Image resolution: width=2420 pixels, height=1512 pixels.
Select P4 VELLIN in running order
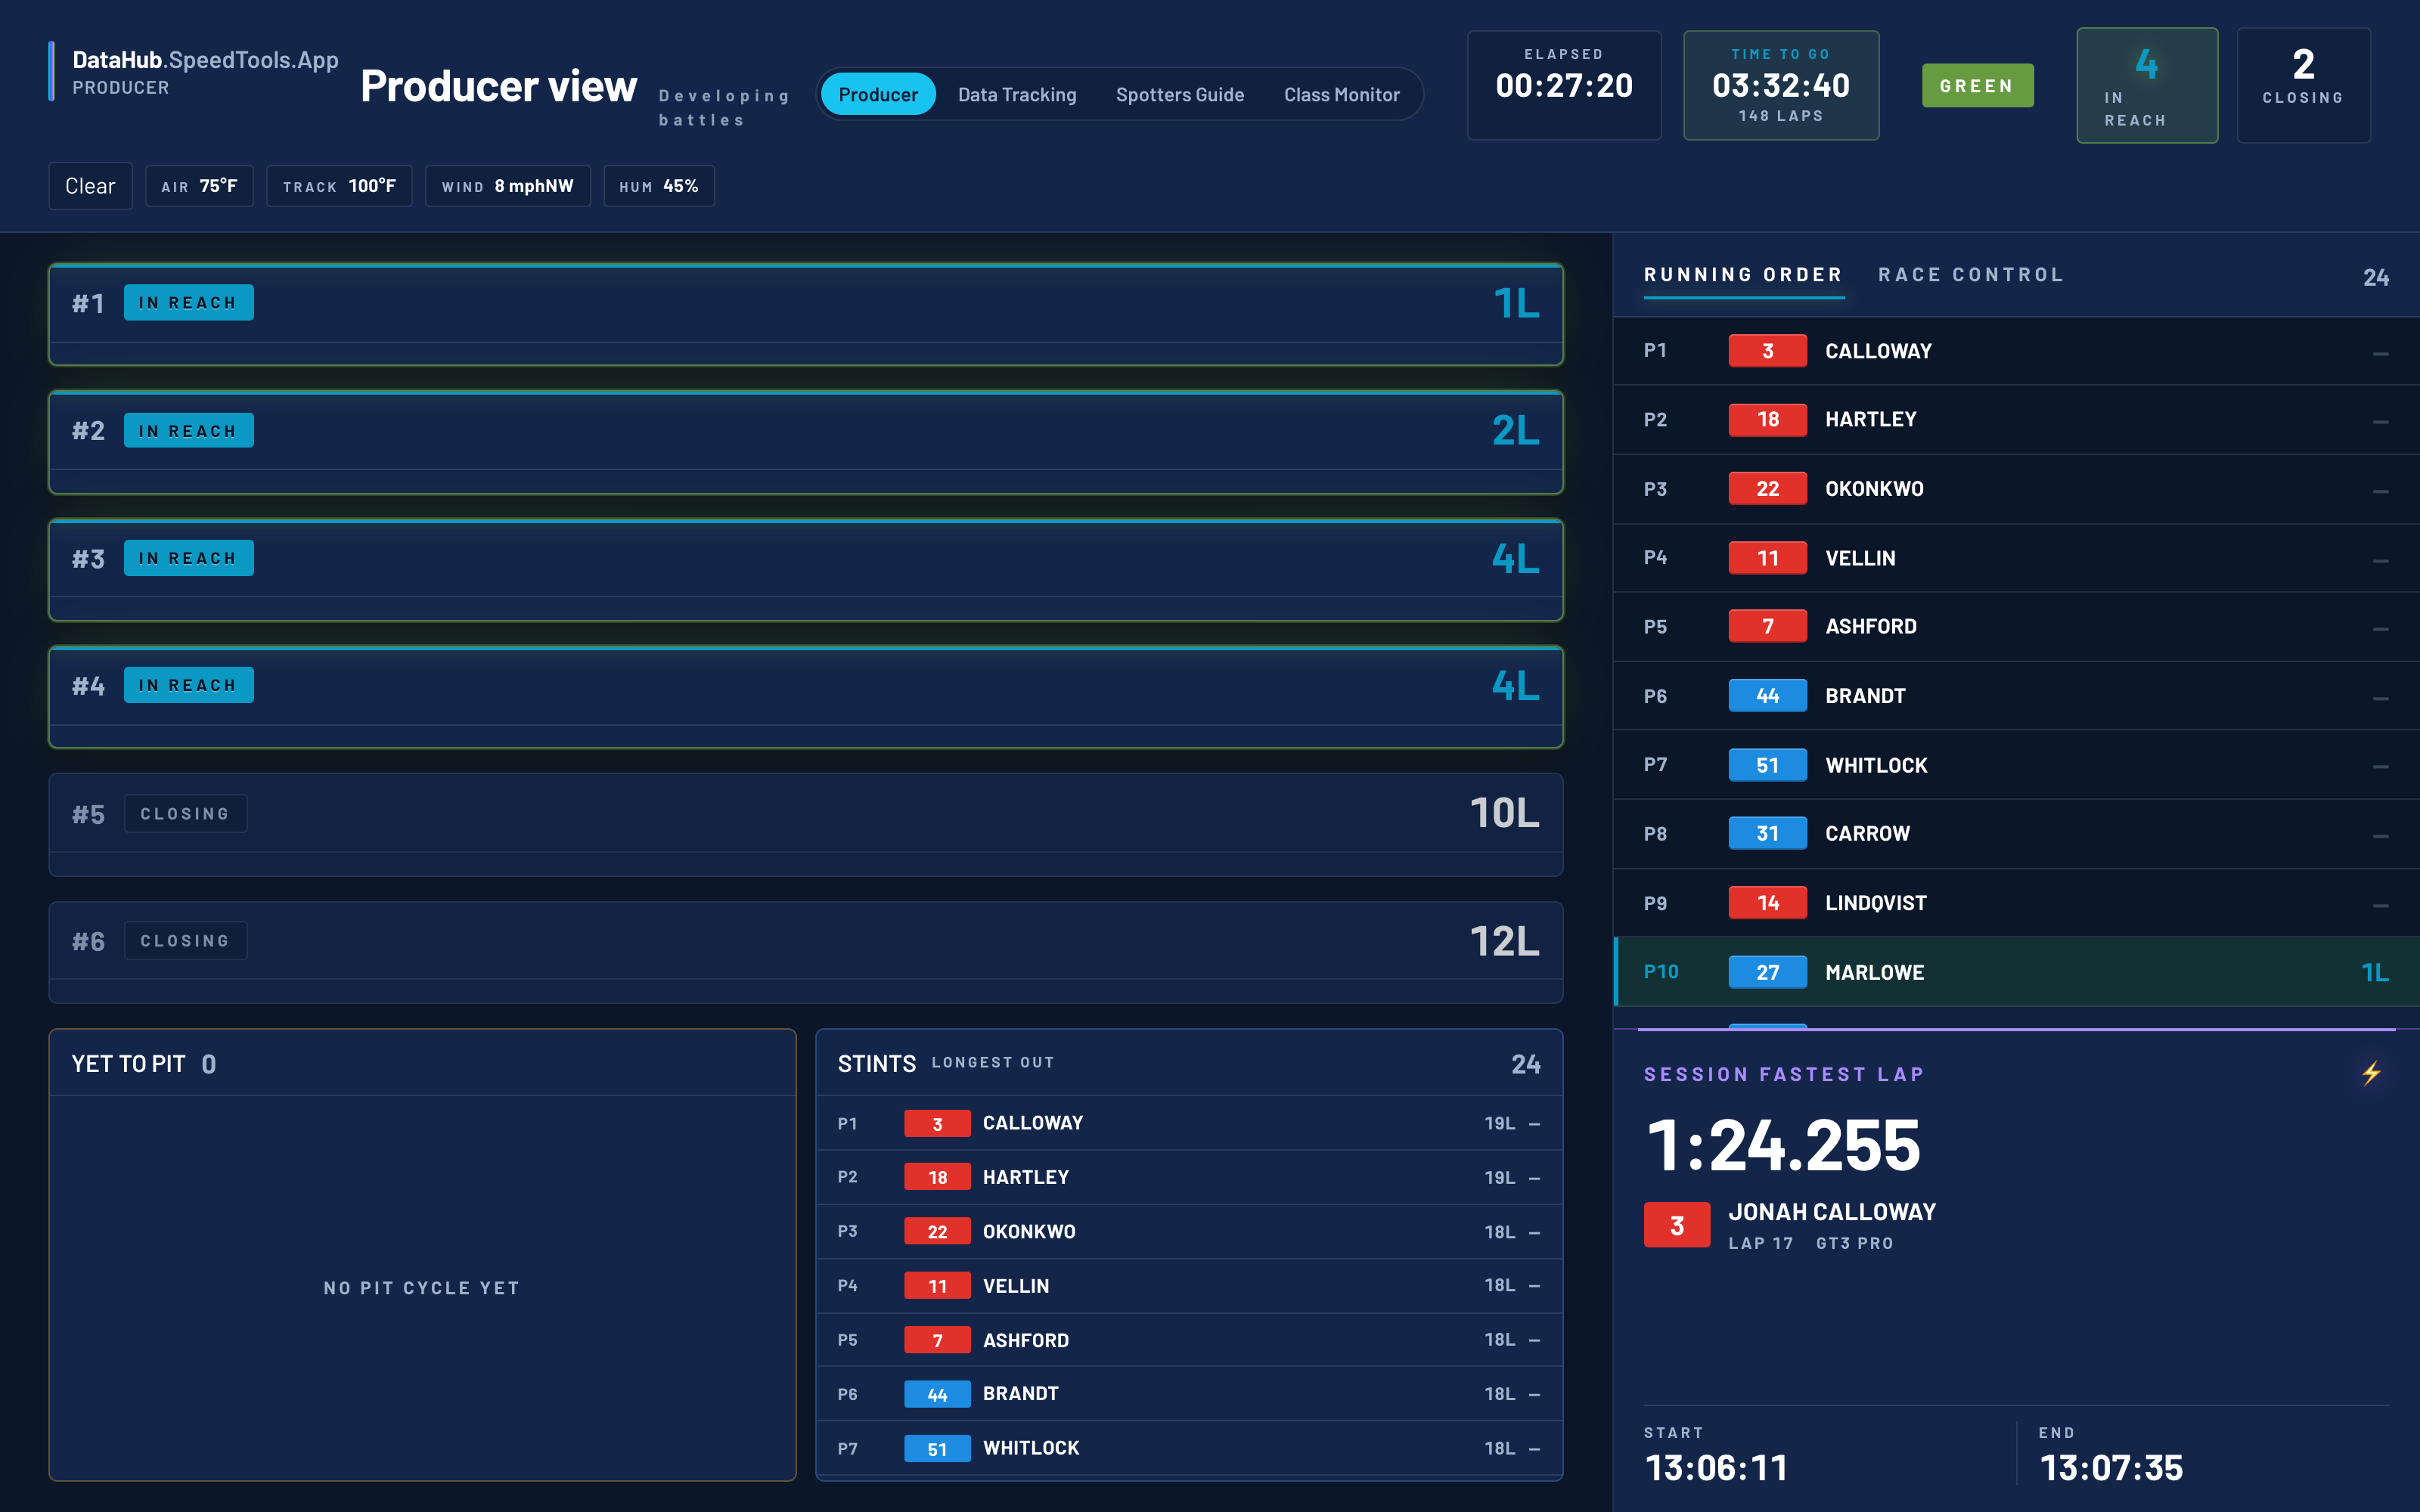tap(2016, 558)
